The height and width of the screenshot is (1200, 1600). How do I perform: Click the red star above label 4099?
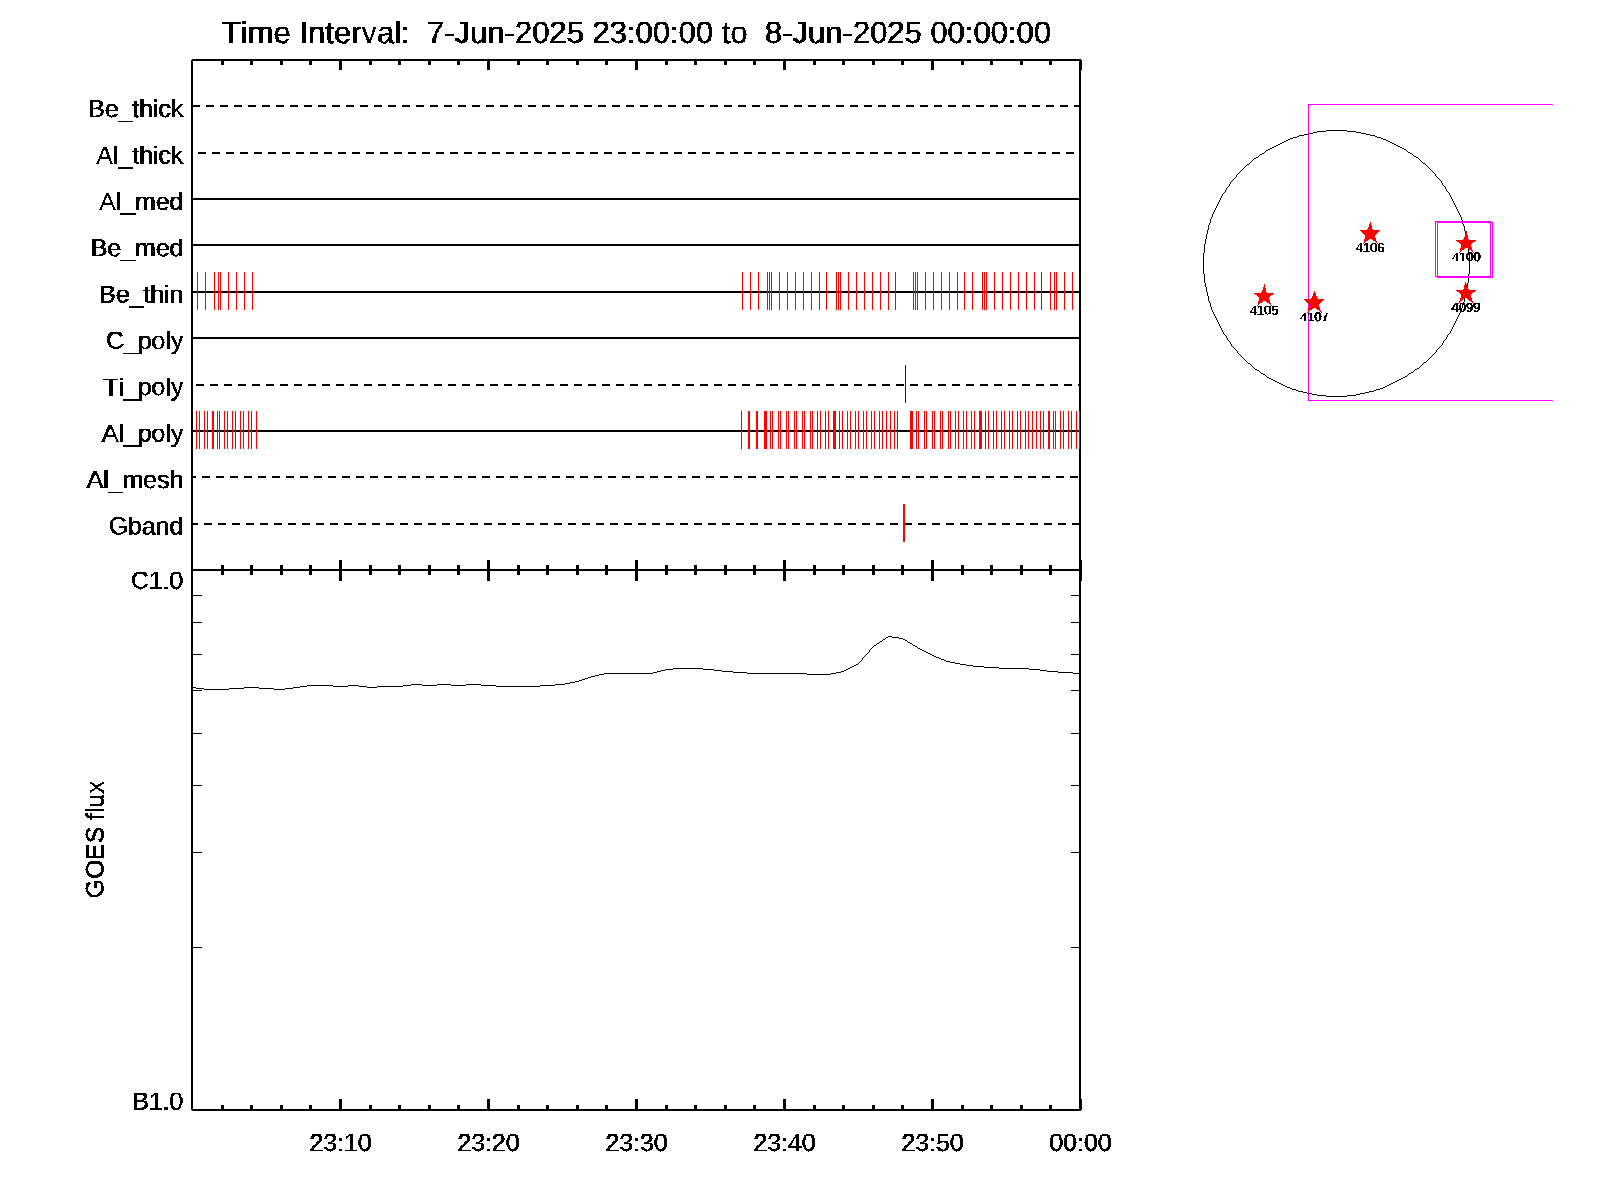pyautogui.click(x=1466, y=293)
